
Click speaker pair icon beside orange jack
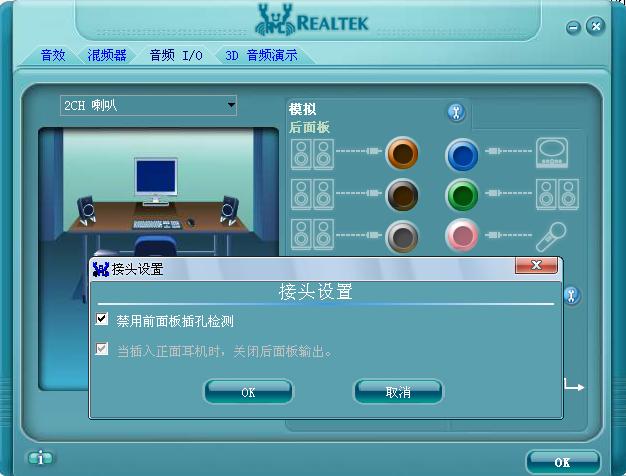pos(312,154)
